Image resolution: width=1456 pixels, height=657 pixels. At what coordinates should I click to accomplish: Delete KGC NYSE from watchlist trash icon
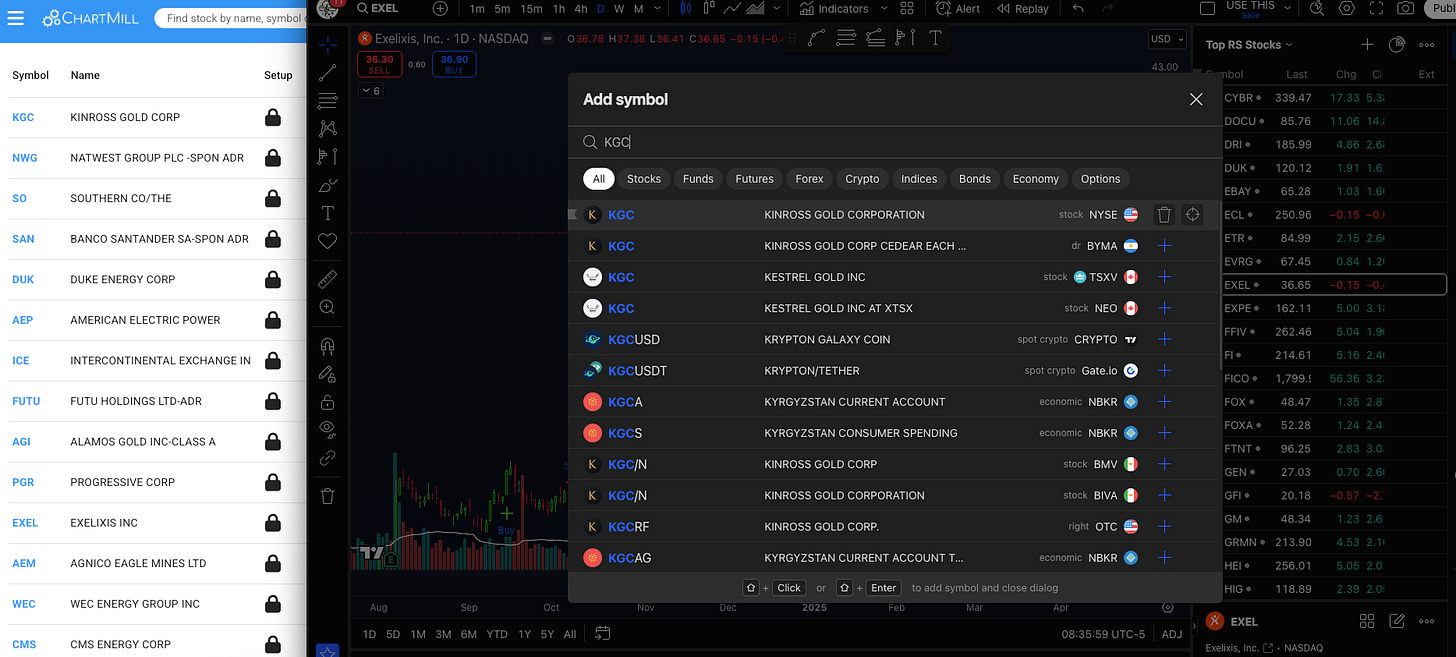coord(1164,214)
